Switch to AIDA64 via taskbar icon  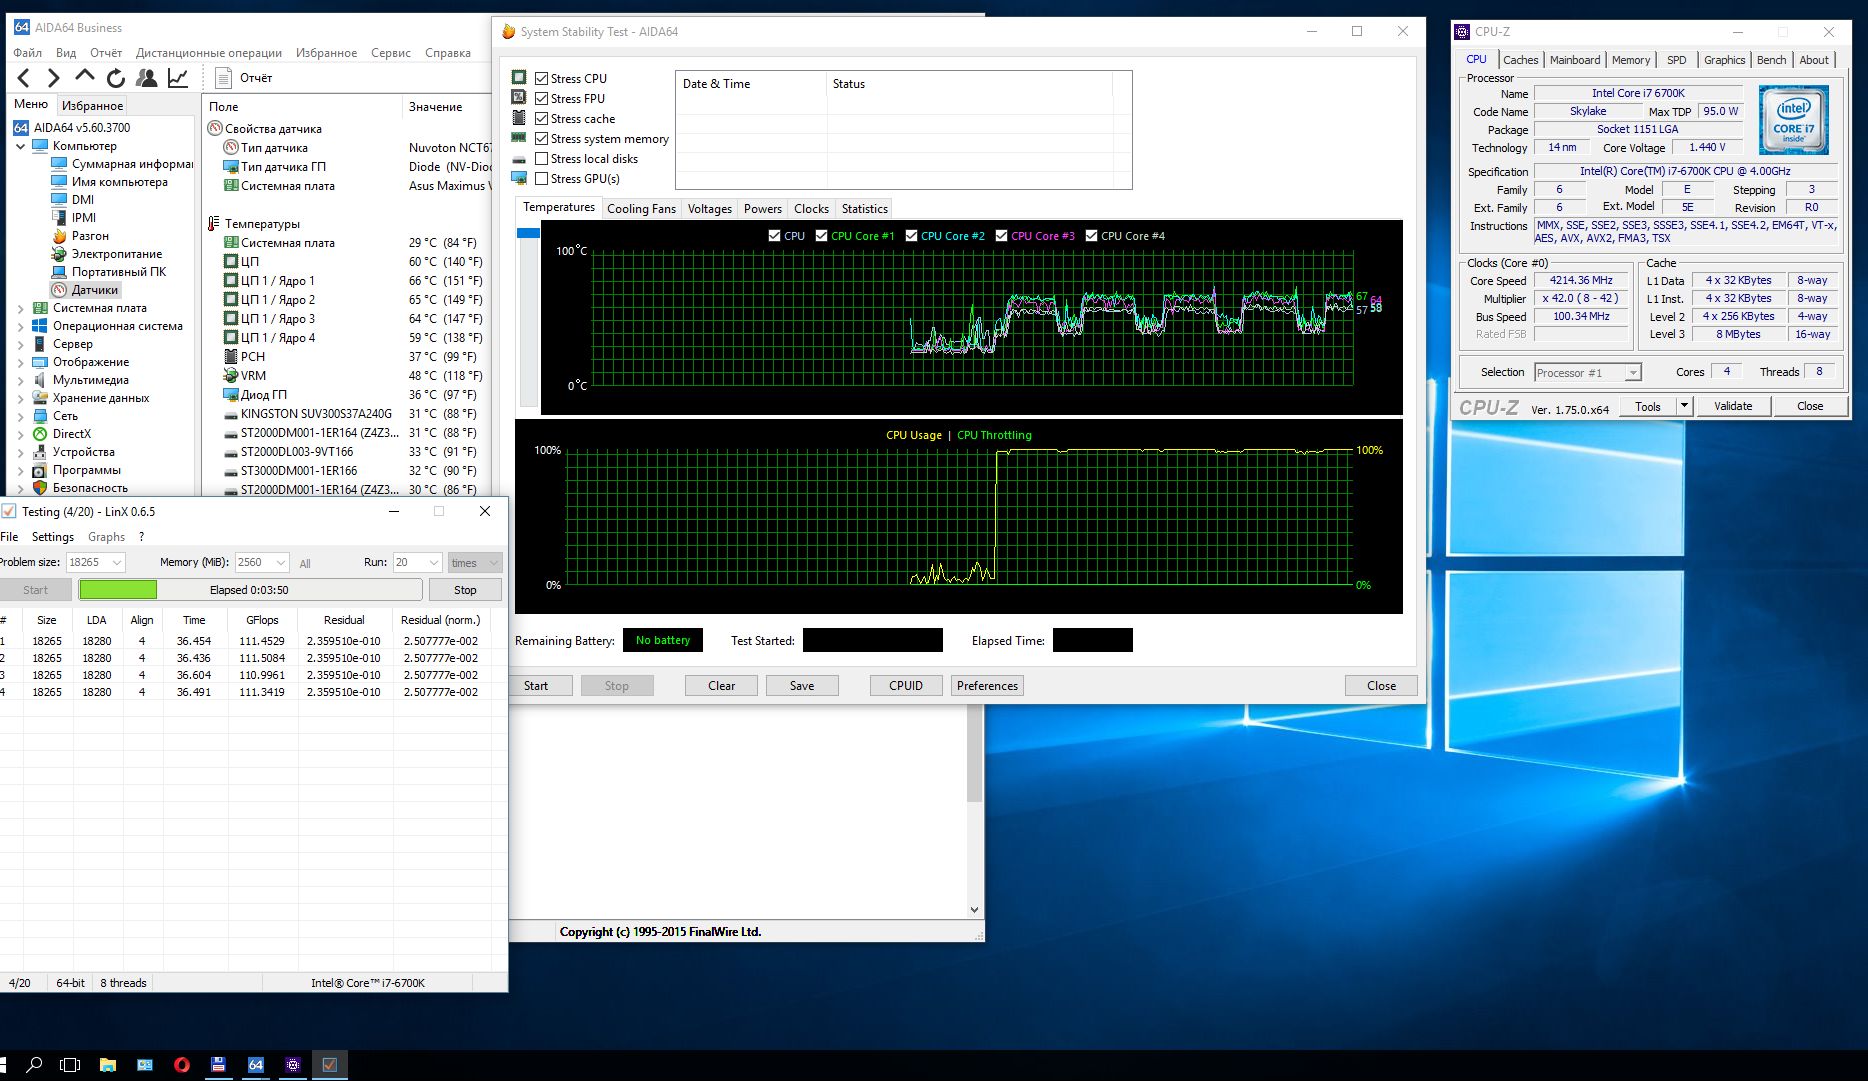click(x=255, y=1065)
